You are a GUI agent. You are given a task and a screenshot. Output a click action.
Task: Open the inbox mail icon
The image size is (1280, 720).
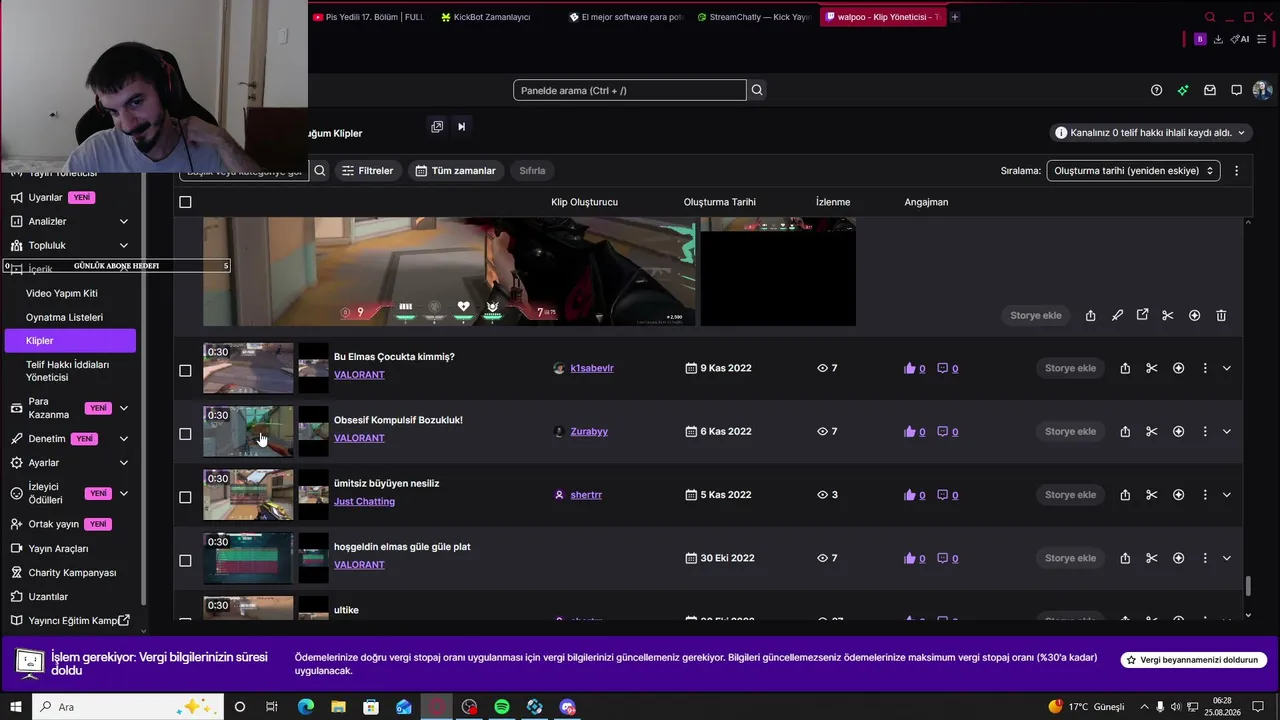click(x=1210, y=90)
